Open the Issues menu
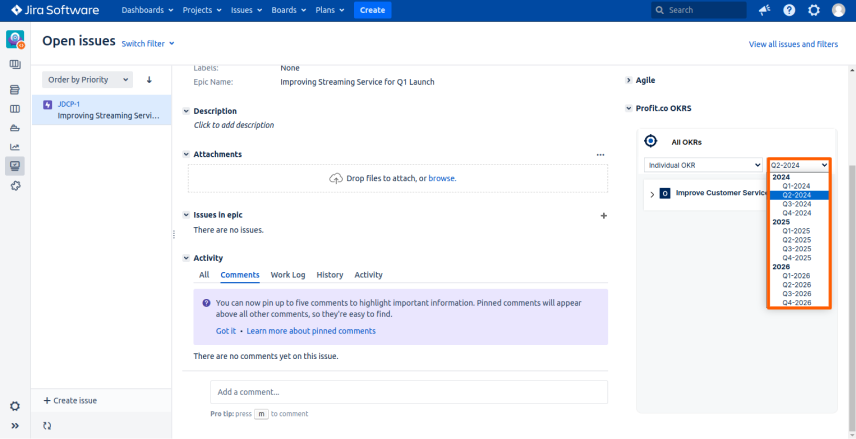This screenshot has height=439, width=856. tap(246, 10)
